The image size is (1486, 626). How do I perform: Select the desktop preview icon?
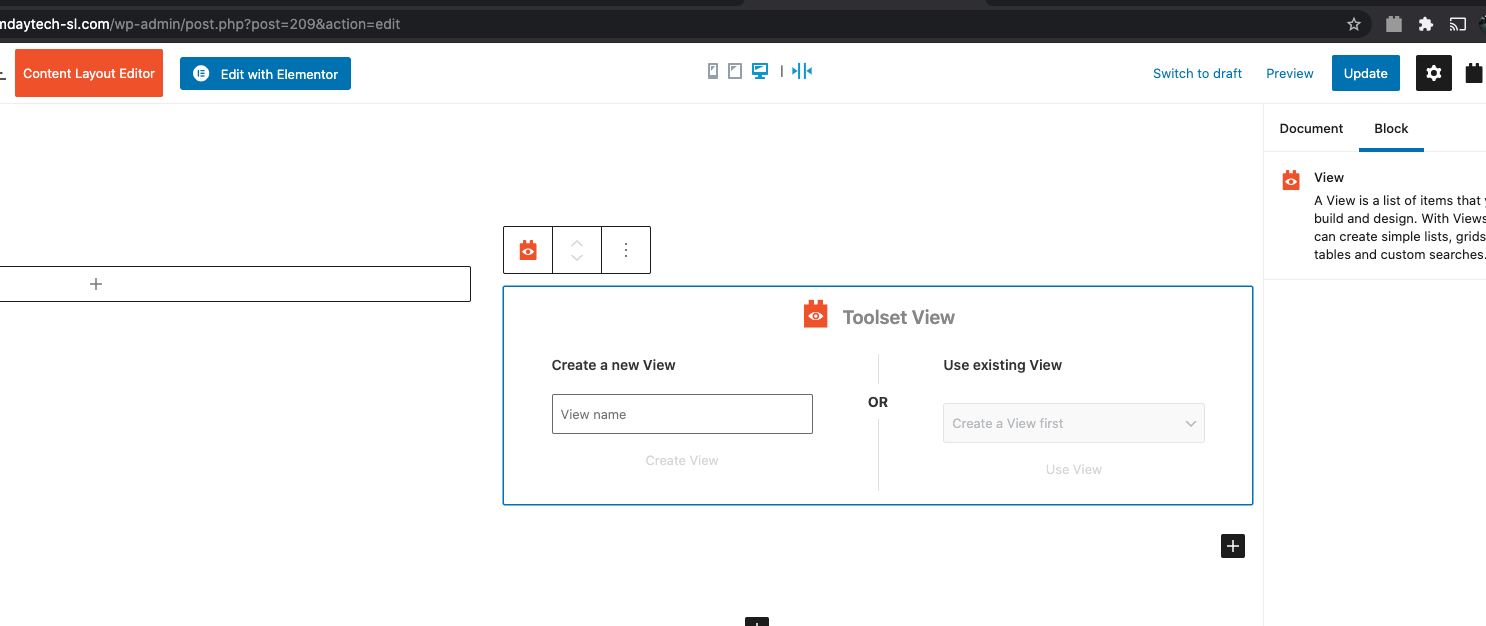[x=760, y=71]
